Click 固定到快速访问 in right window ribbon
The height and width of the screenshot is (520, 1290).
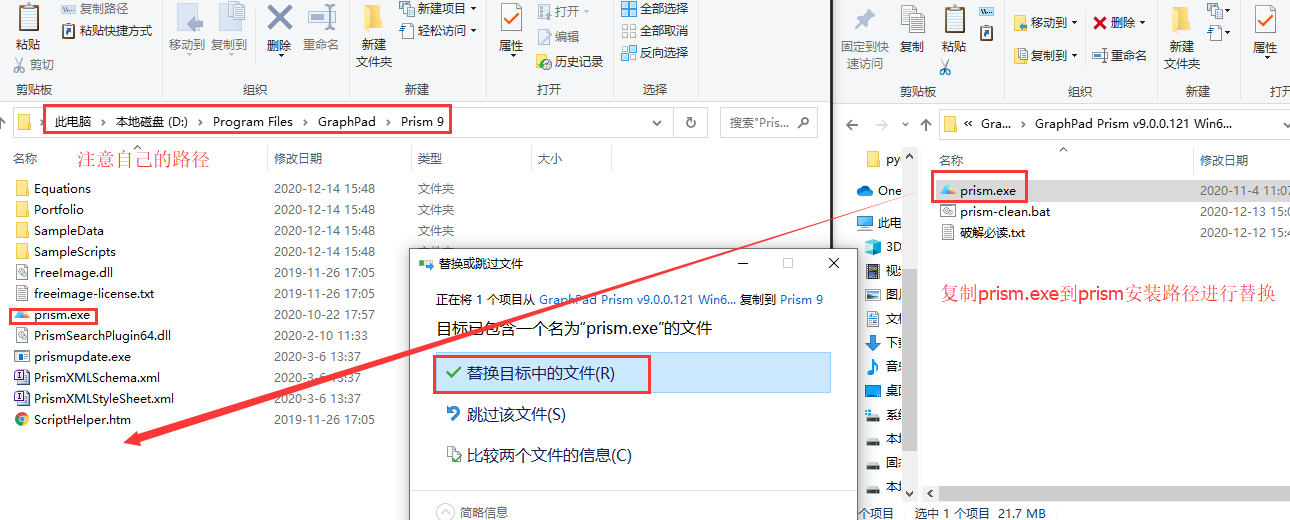point(864,37)
